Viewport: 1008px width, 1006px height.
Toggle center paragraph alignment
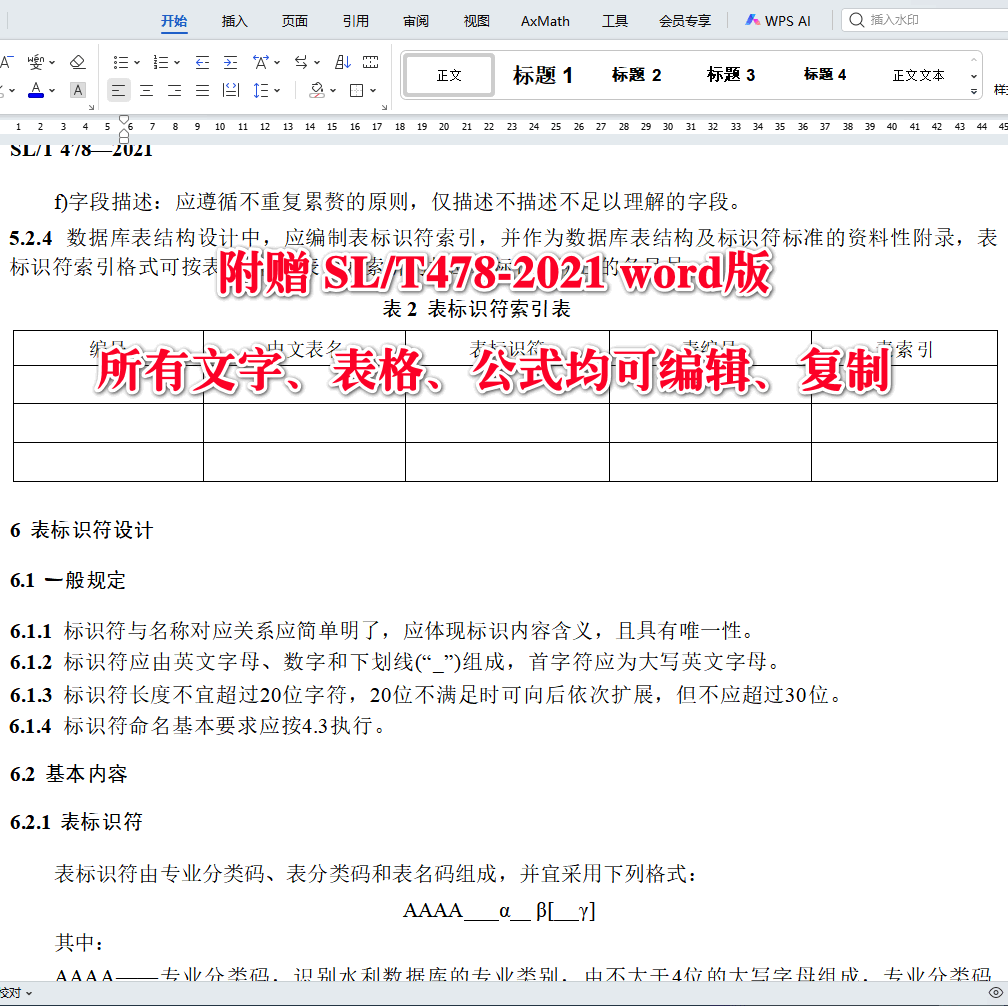click(146, 90)
